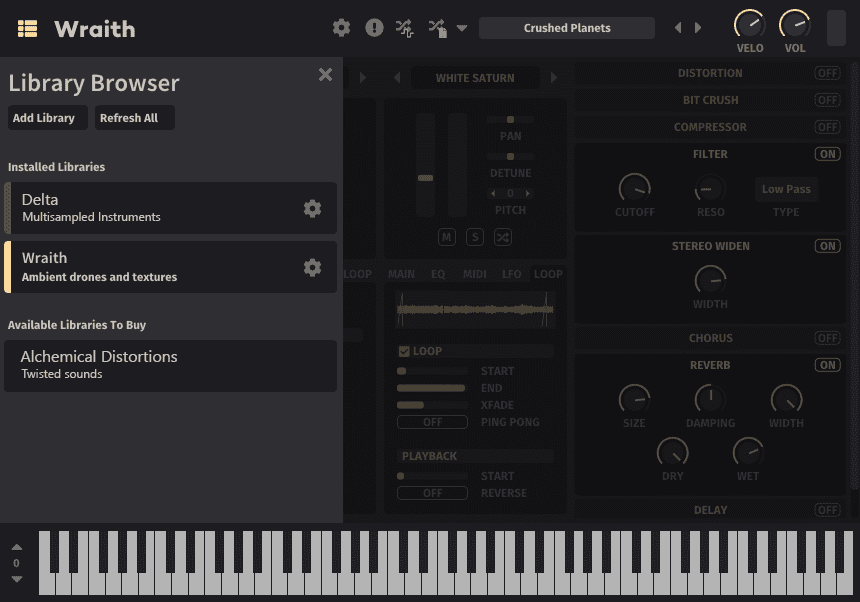Switch to the MIDI tab

click(x=475, y=274)
